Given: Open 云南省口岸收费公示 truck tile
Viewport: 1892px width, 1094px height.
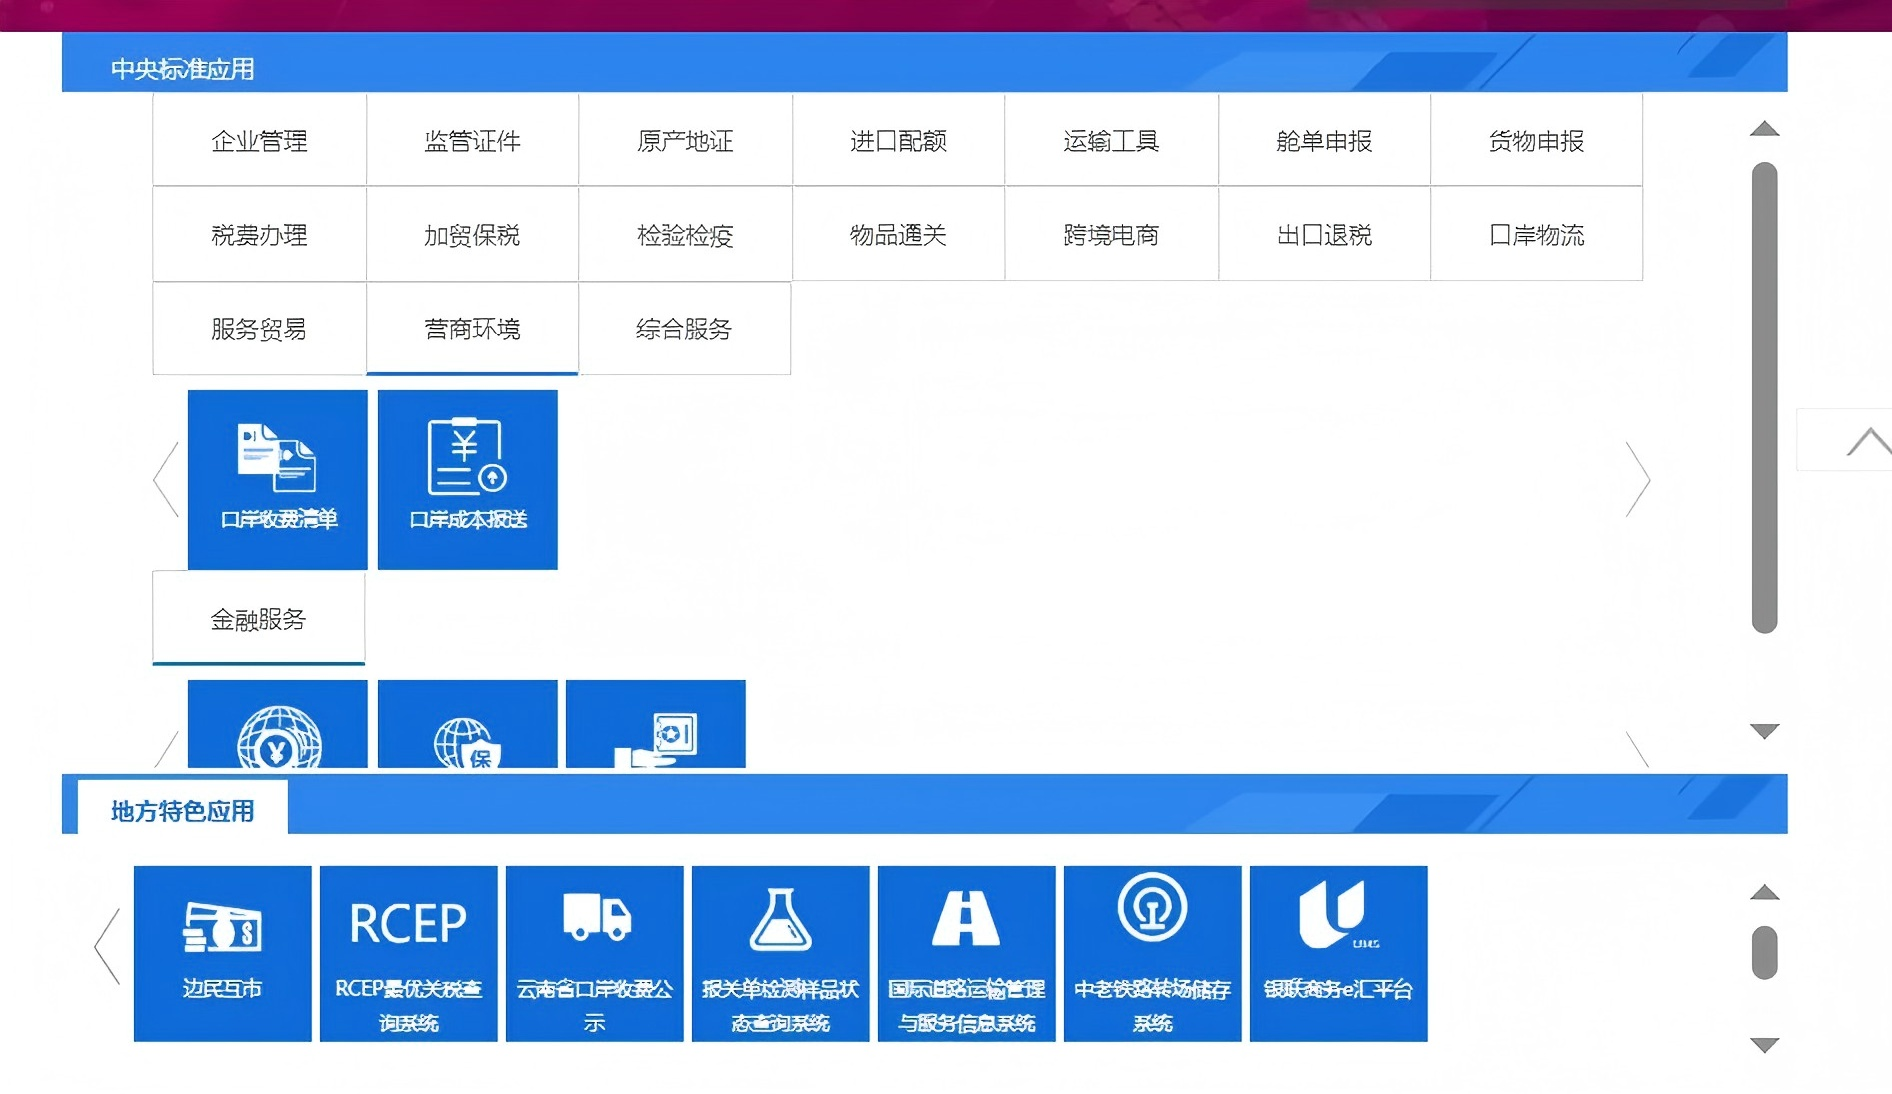Looking at the screenshot, I should click(594, 953).
